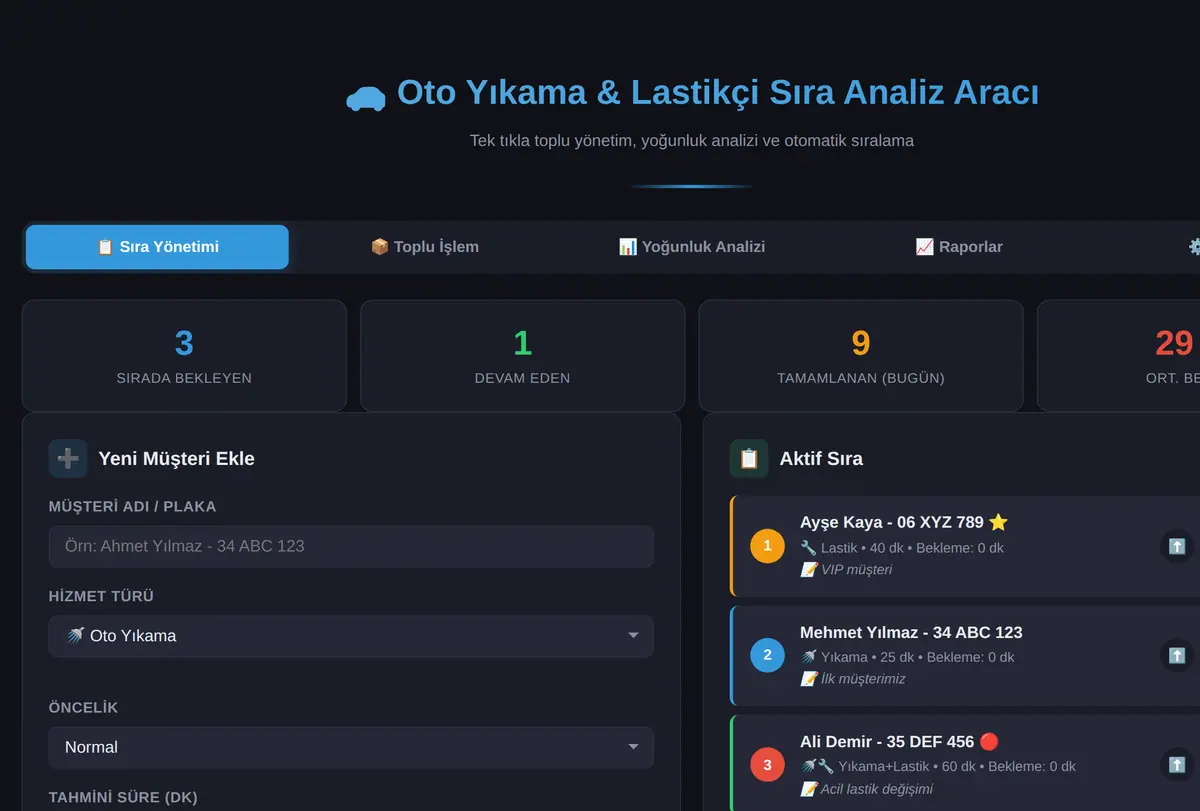Click the number 2 badge of Mehmet Yılmaz
The height and width of the screenshot is (811, 1200).
pyautogui.click(x=767, y=655)
